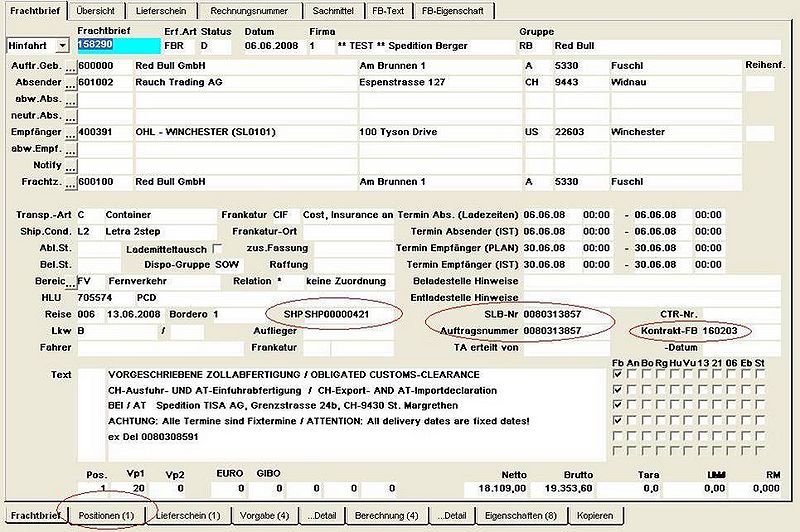This screenshot has height=532, width=800.
Task: Open the Frachtz. lookup ellipsis button
Action: [71, 184]
